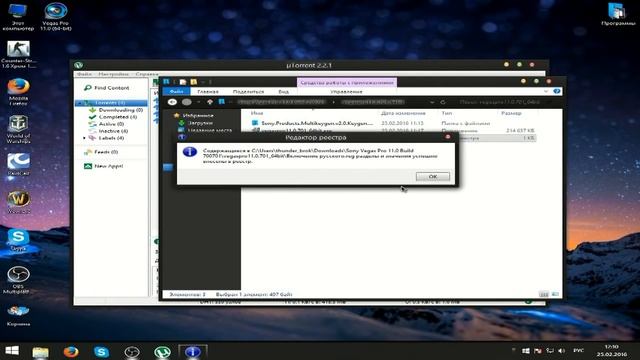Open the Skype desktop shortcut
Image resolution: width=640 pixels, height=360 pixels.
click(18, 240)
